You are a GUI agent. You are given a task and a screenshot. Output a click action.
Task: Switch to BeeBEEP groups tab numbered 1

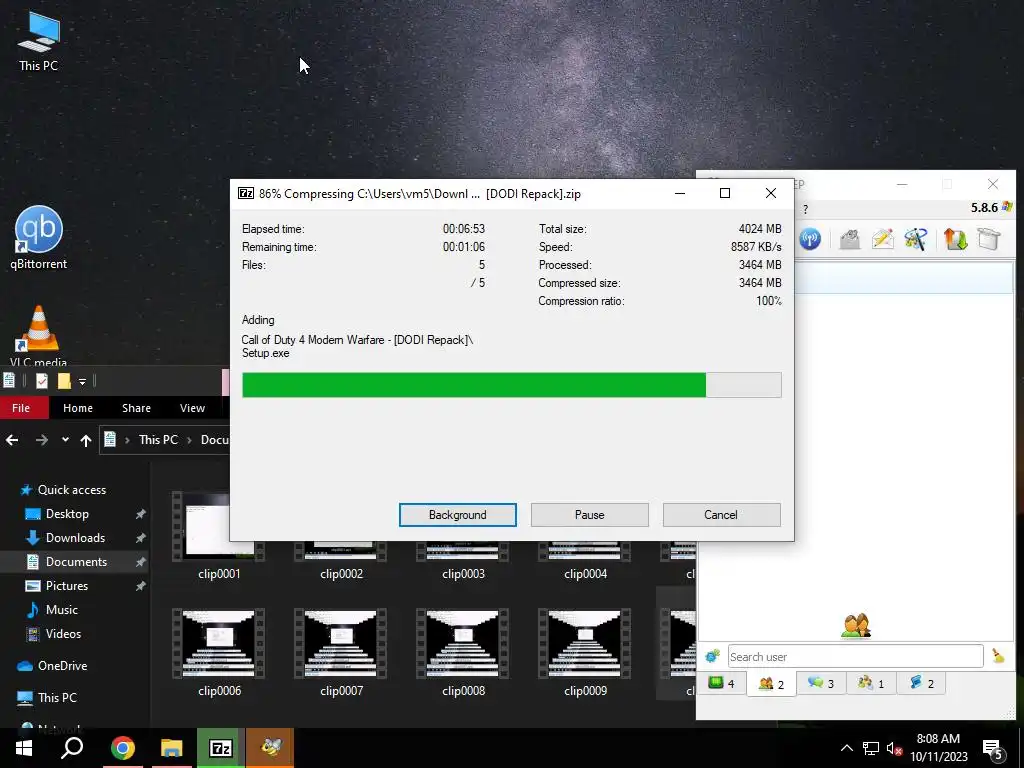tap(871, 684)
